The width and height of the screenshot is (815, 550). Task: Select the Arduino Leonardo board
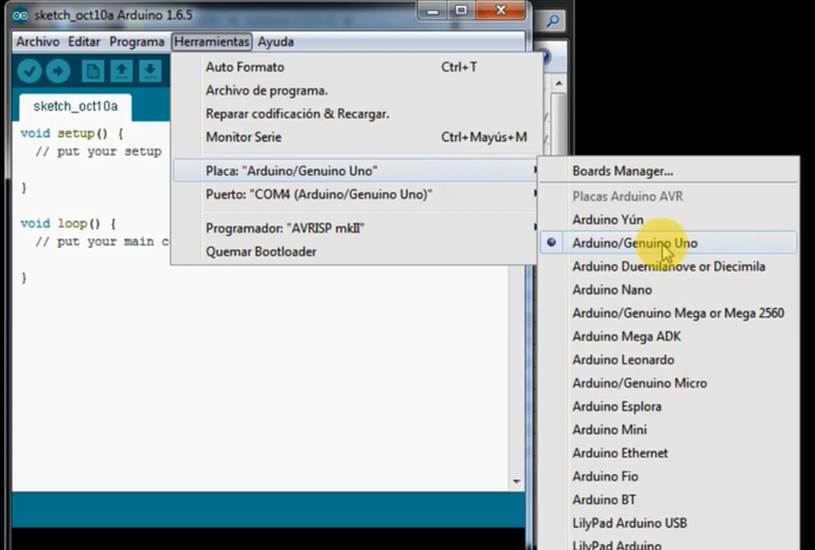click(668, 360)
